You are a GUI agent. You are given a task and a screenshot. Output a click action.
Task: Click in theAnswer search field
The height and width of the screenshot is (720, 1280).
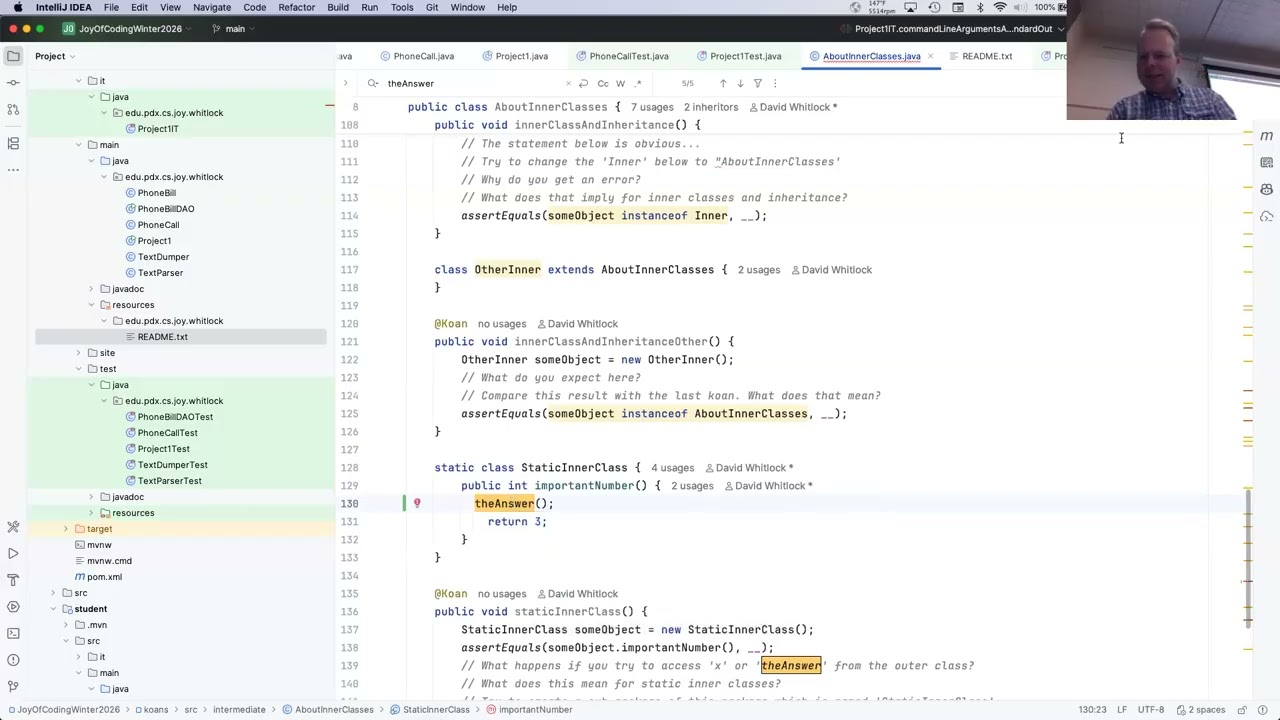coord(470,83)
